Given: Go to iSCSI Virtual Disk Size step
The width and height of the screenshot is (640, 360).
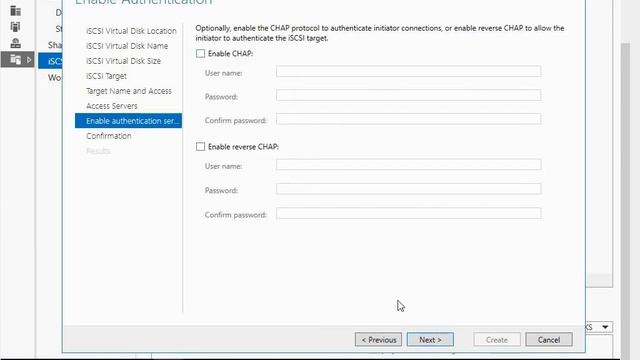Looking at the screenshot, I should (123, 61).
